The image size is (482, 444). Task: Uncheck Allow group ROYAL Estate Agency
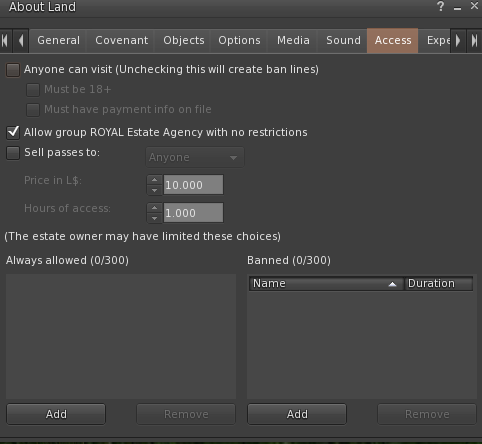pos(13,132)
